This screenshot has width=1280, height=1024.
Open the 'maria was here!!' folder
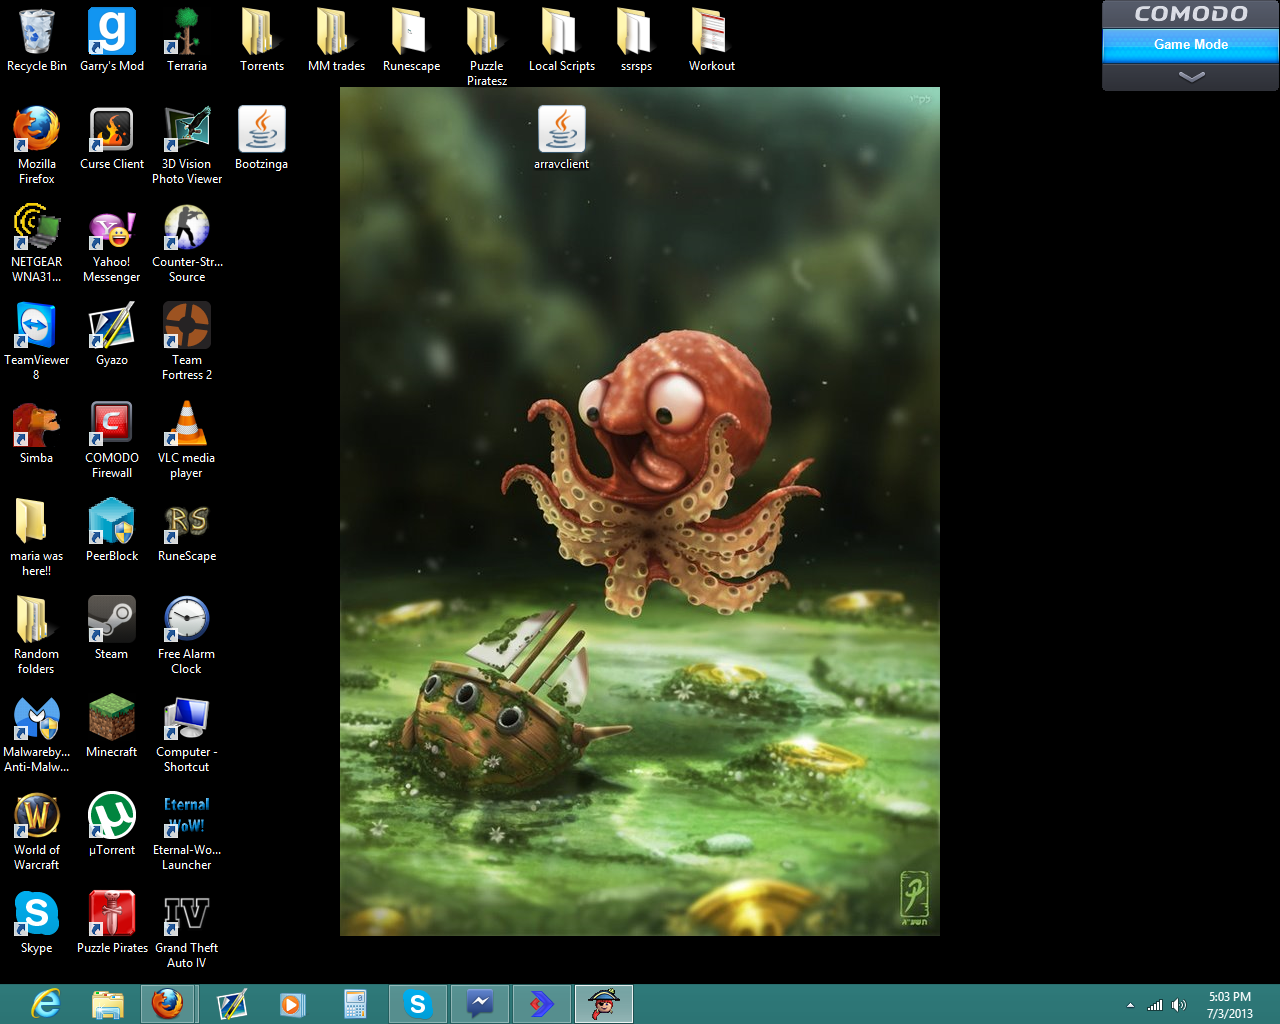click(x=37, y=537)
